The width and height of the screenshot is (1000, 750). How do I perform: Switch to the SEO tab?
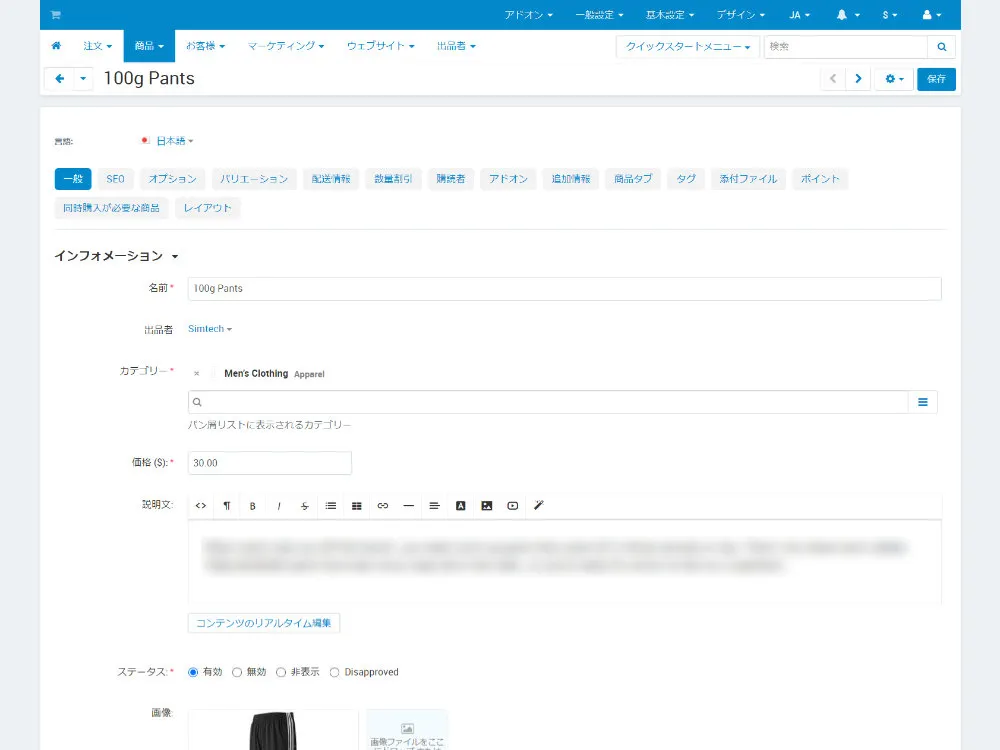click(115, 178)
